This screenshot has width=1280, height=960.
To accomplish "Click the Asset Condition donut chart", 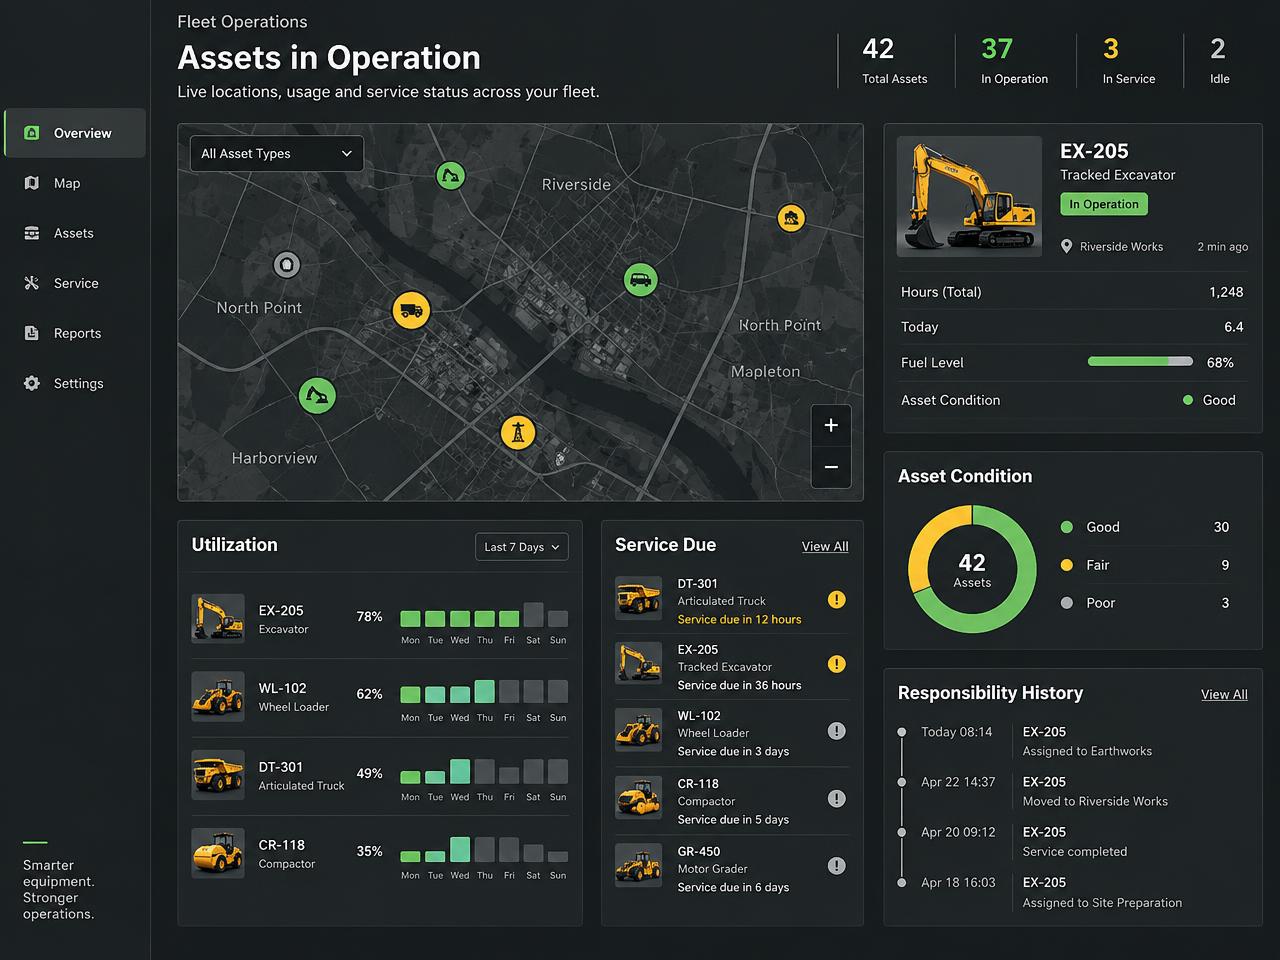I will pyautogui.click(x=972, y=569).
